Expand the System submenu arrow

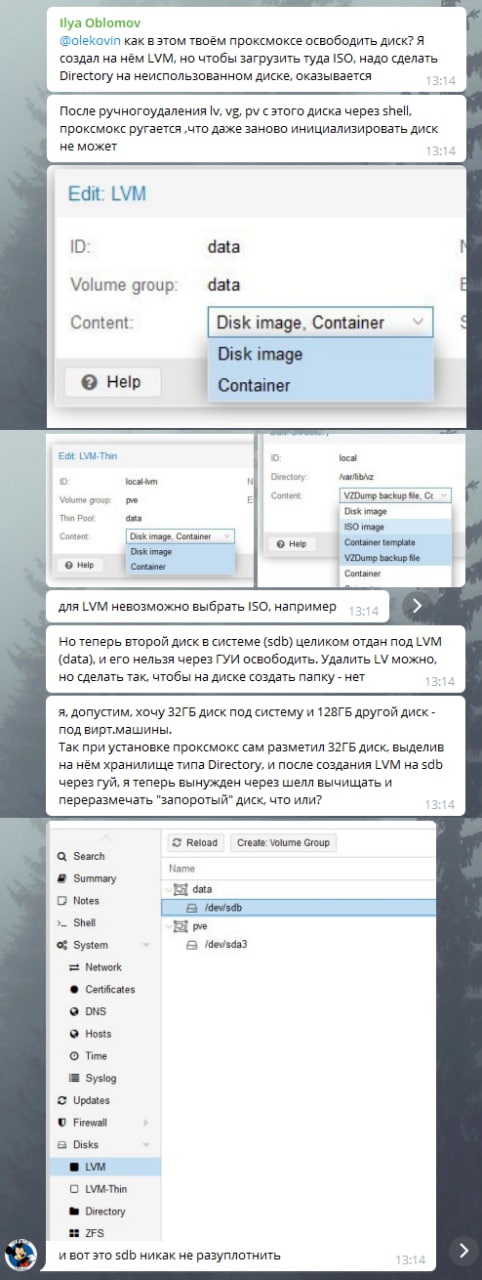145,945
